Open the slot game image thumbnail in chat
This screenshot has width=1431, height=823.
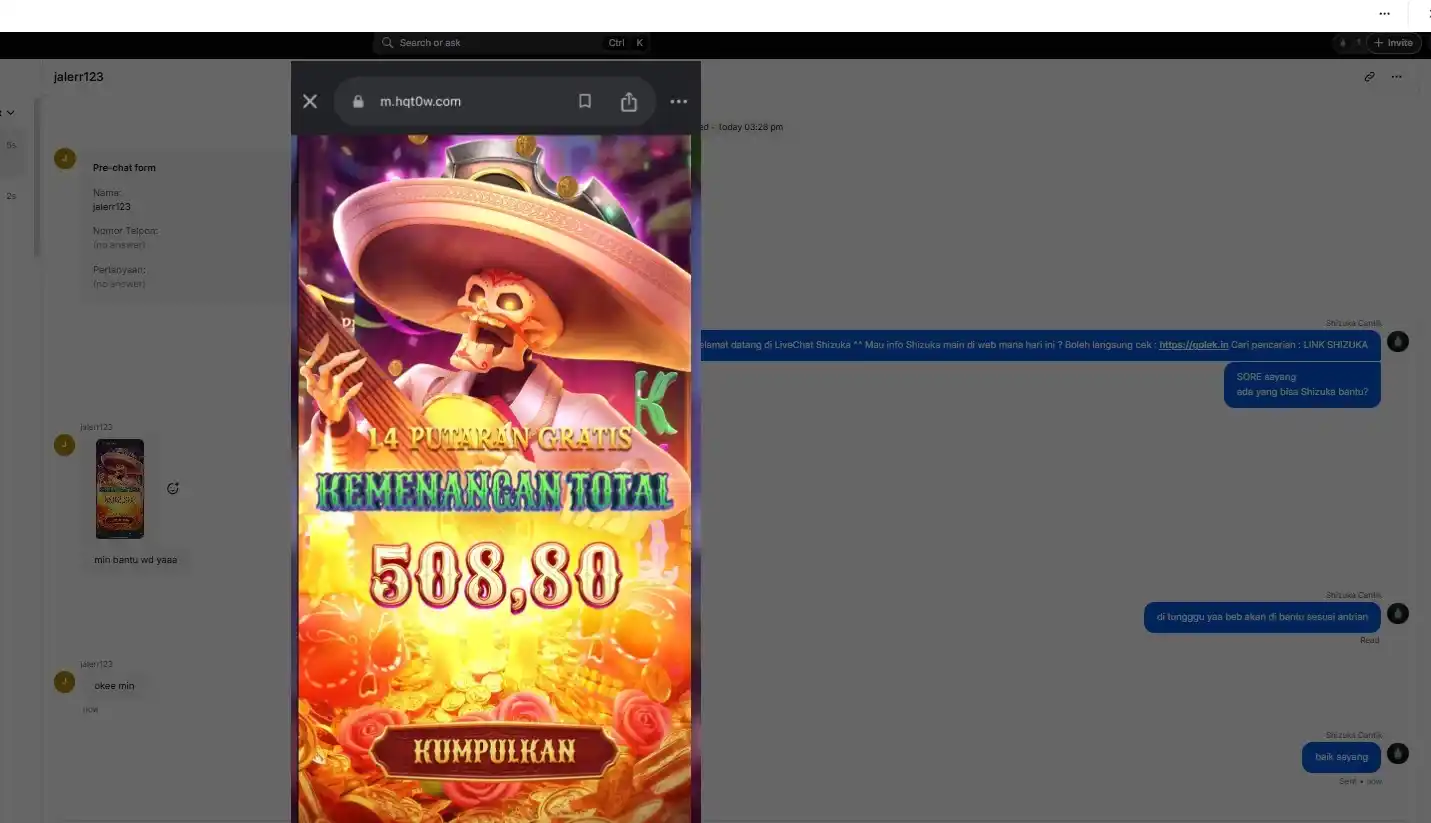click(x=120, y=489)
